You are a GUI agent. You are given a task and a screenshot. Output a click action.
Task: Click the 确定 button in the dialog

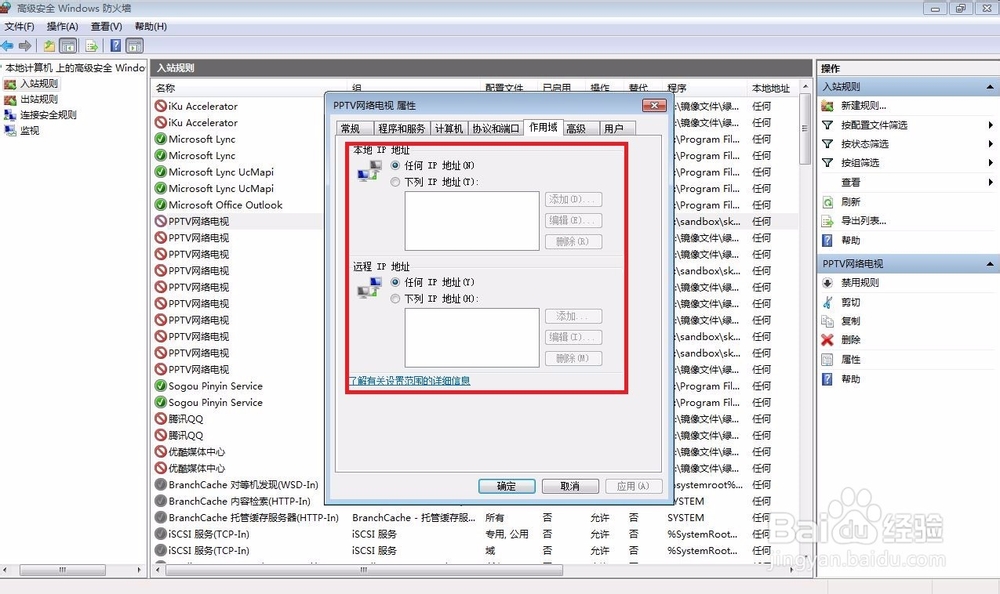[x=506, y=486]
